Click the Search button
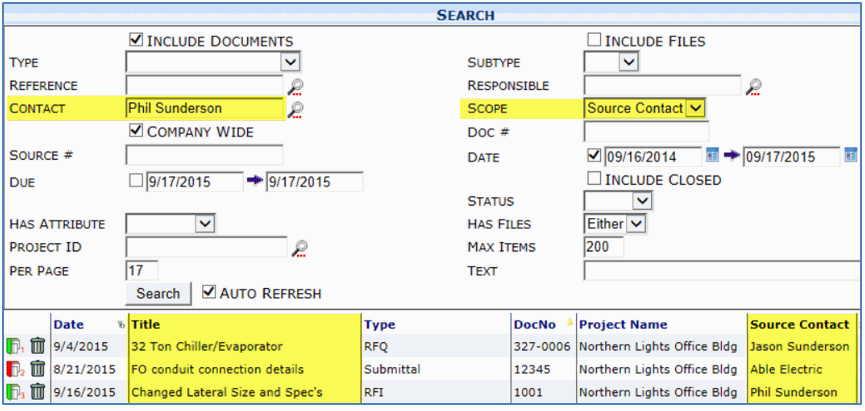This screenshot has height=411, width=865. pos(158,293)
